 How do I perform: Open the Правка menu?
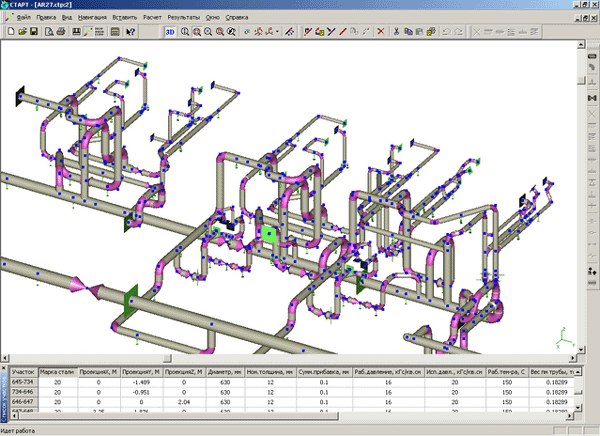46,17
